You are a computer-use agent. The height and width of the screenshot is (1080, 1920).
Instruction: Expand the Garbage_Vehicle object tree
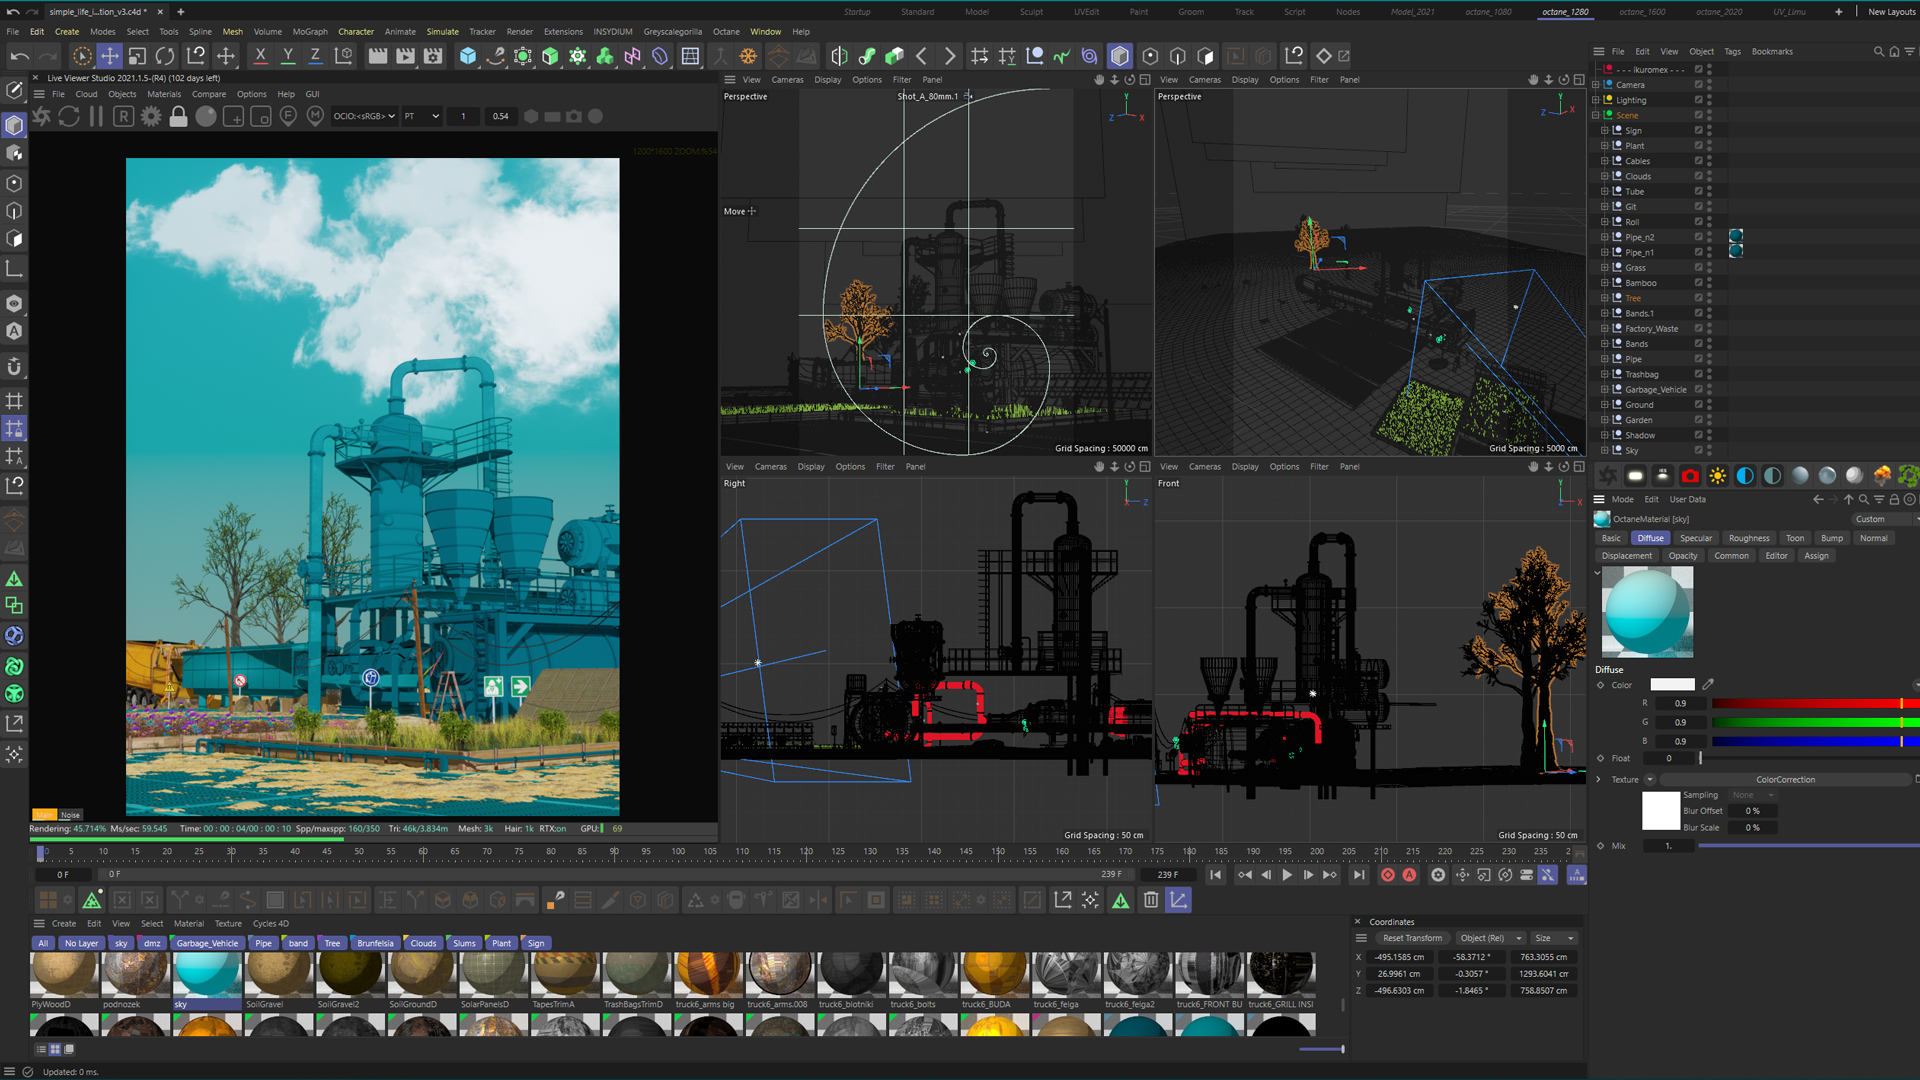click(x=1604, y=390)
